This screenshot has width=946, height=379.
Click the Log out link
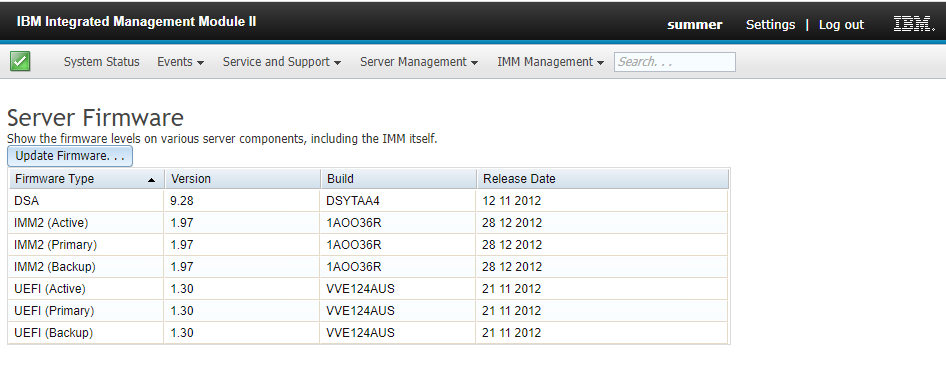(841, 25)
